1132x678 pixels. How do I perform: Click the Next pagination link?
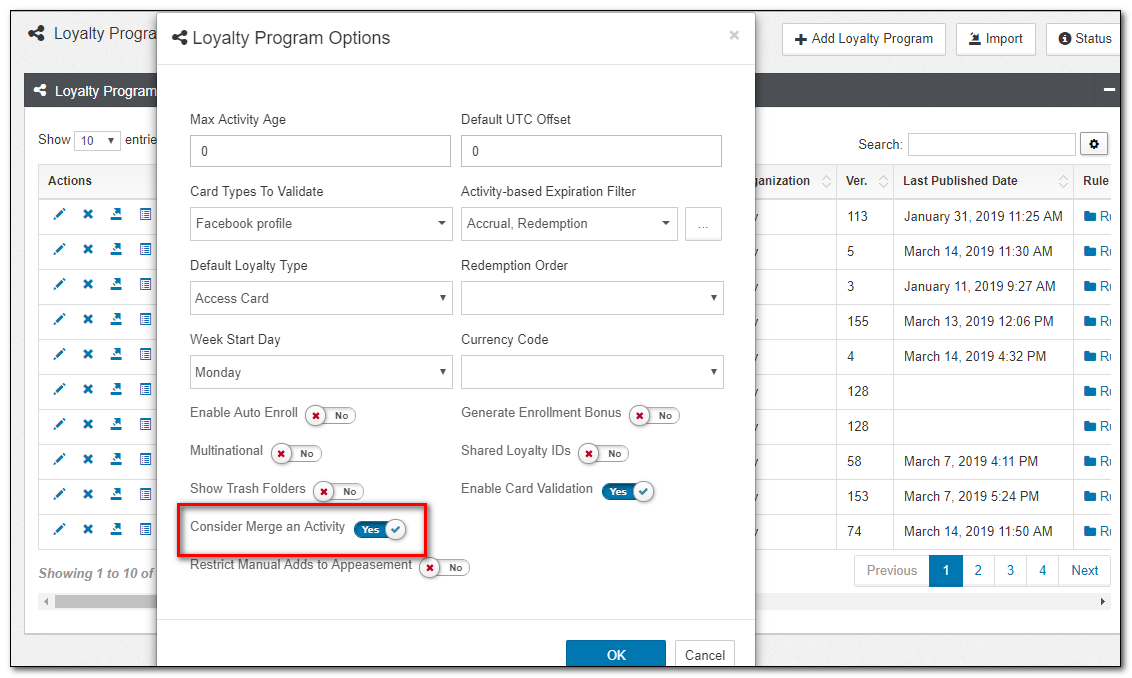tap(1084, 570)
